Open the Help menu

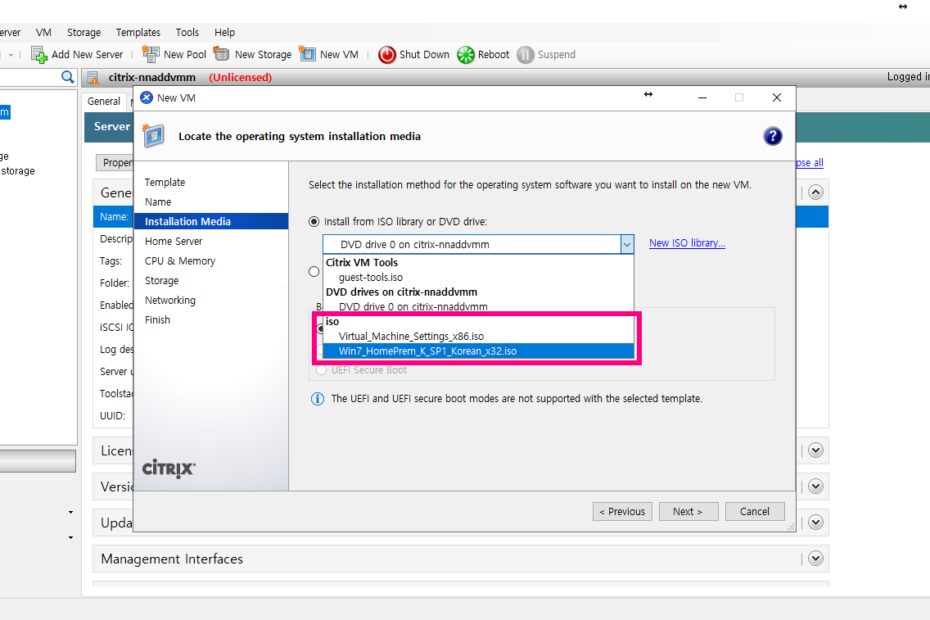[x=224, y=32]
